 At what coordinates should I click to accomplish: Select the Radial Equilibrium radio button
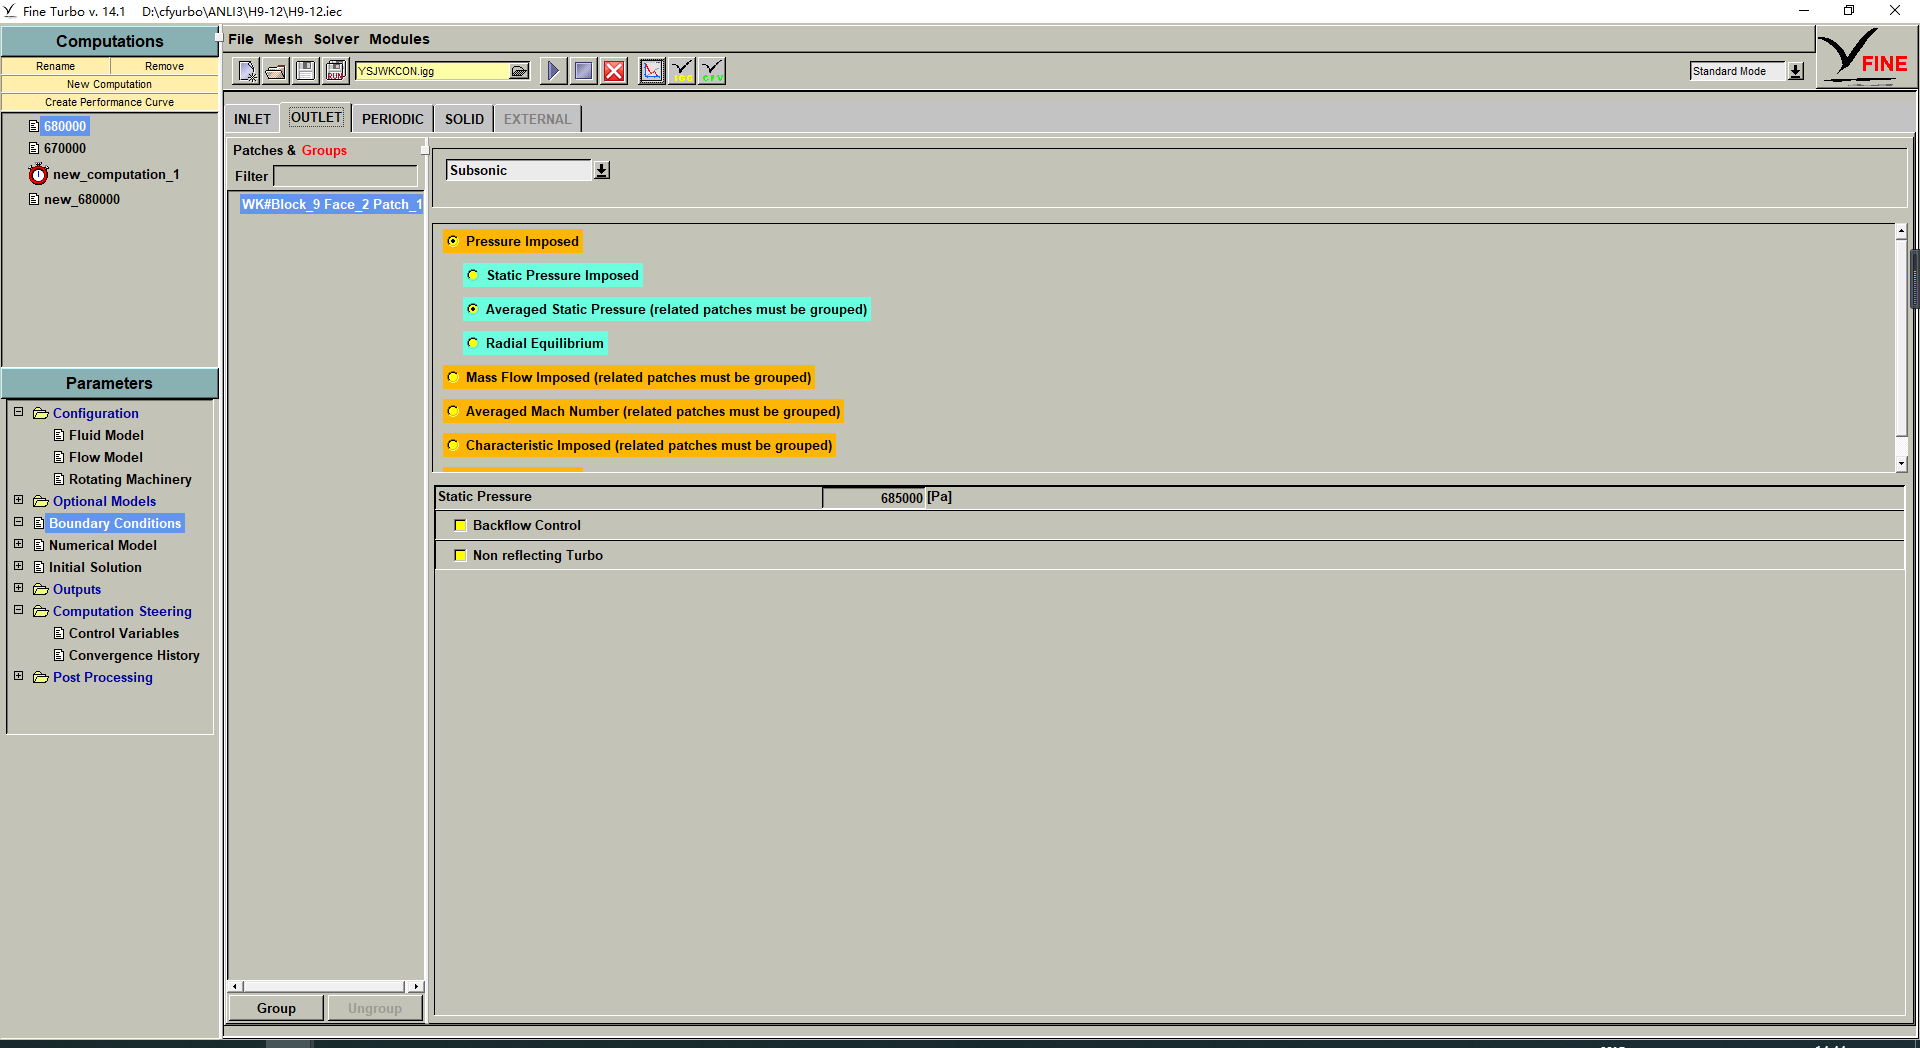coord(473,343)
